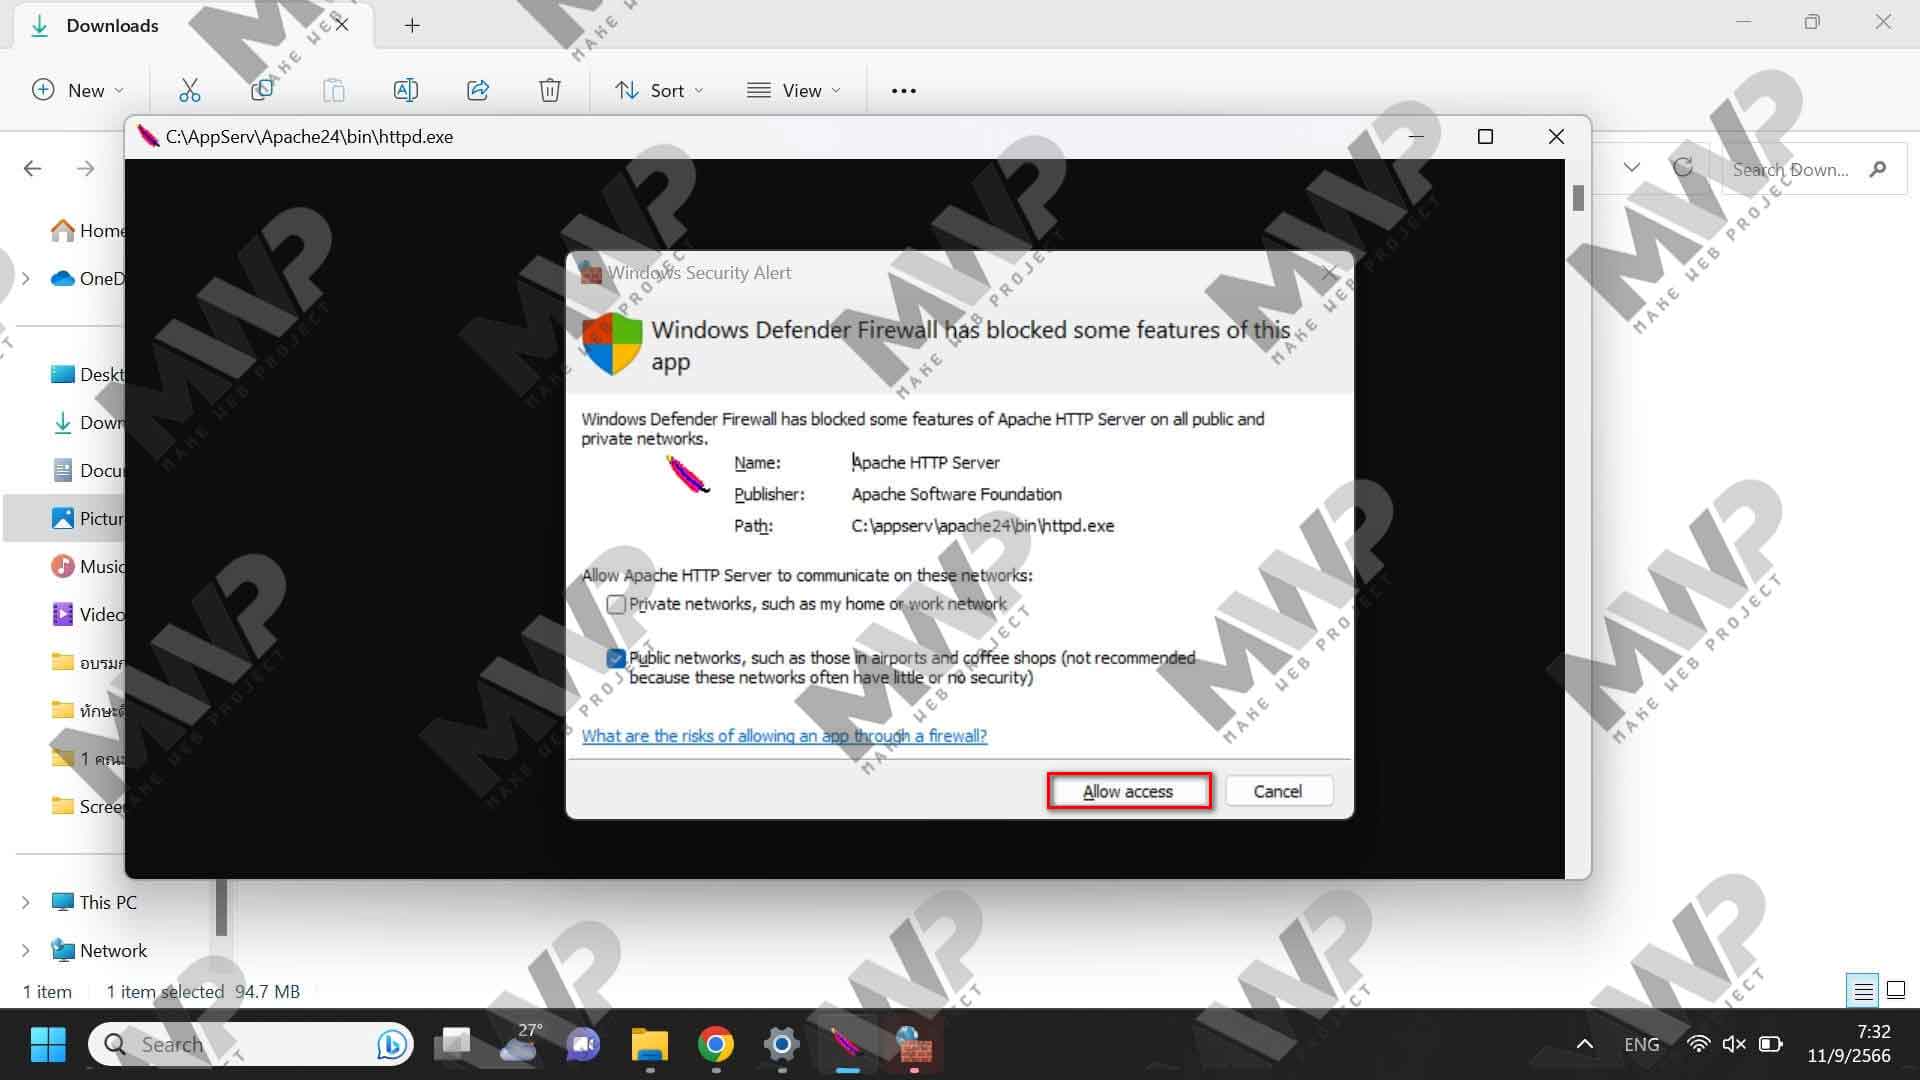Add a new Explorer tab with plus

tap(412, 25)
